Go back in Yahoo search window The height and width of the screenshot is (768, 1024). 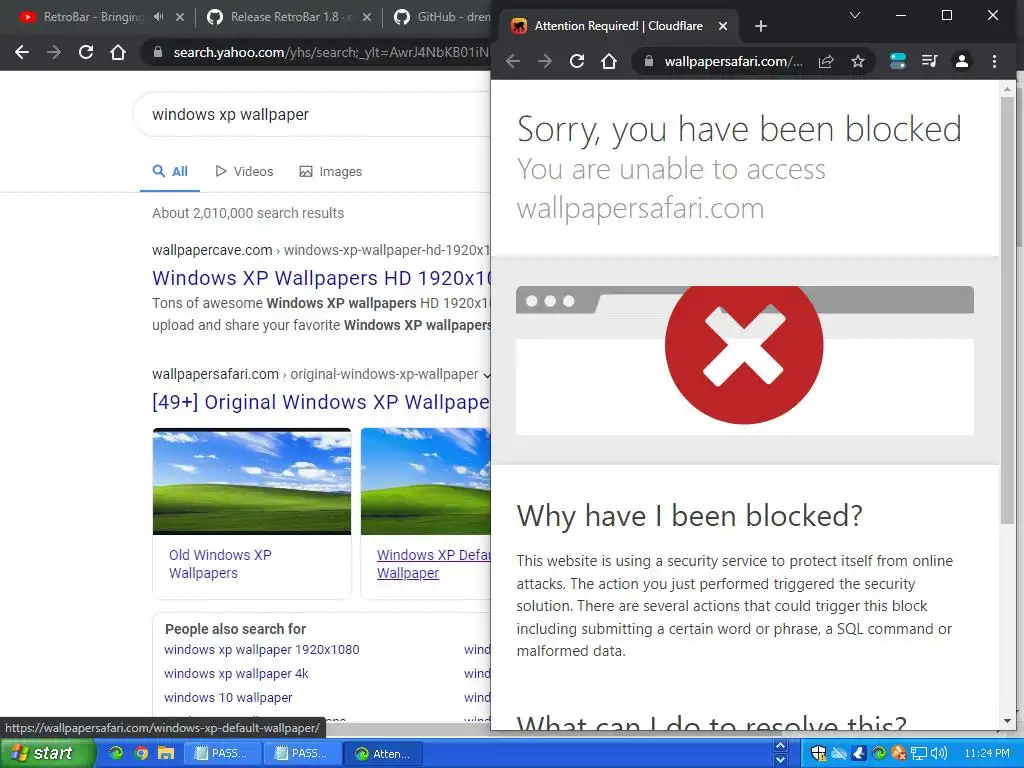click(x=22, y=52)
